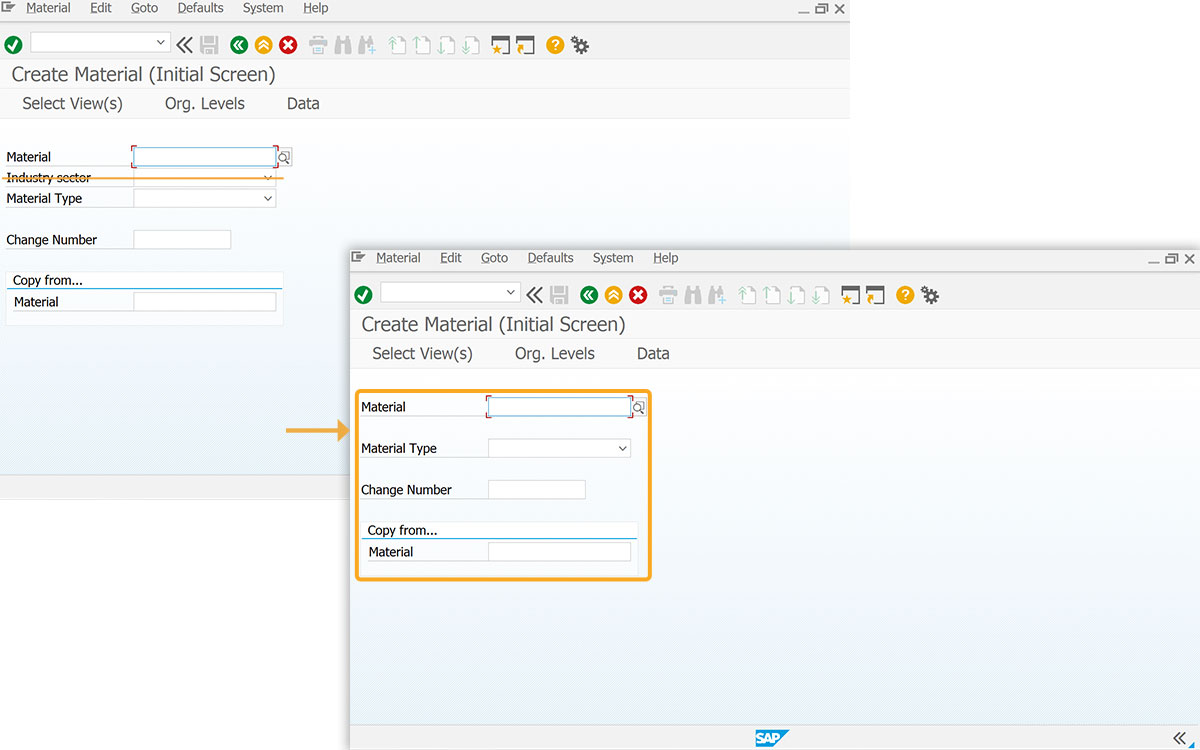Open System menu in front window
The image size is (1200, 750).
pos(613,258)
